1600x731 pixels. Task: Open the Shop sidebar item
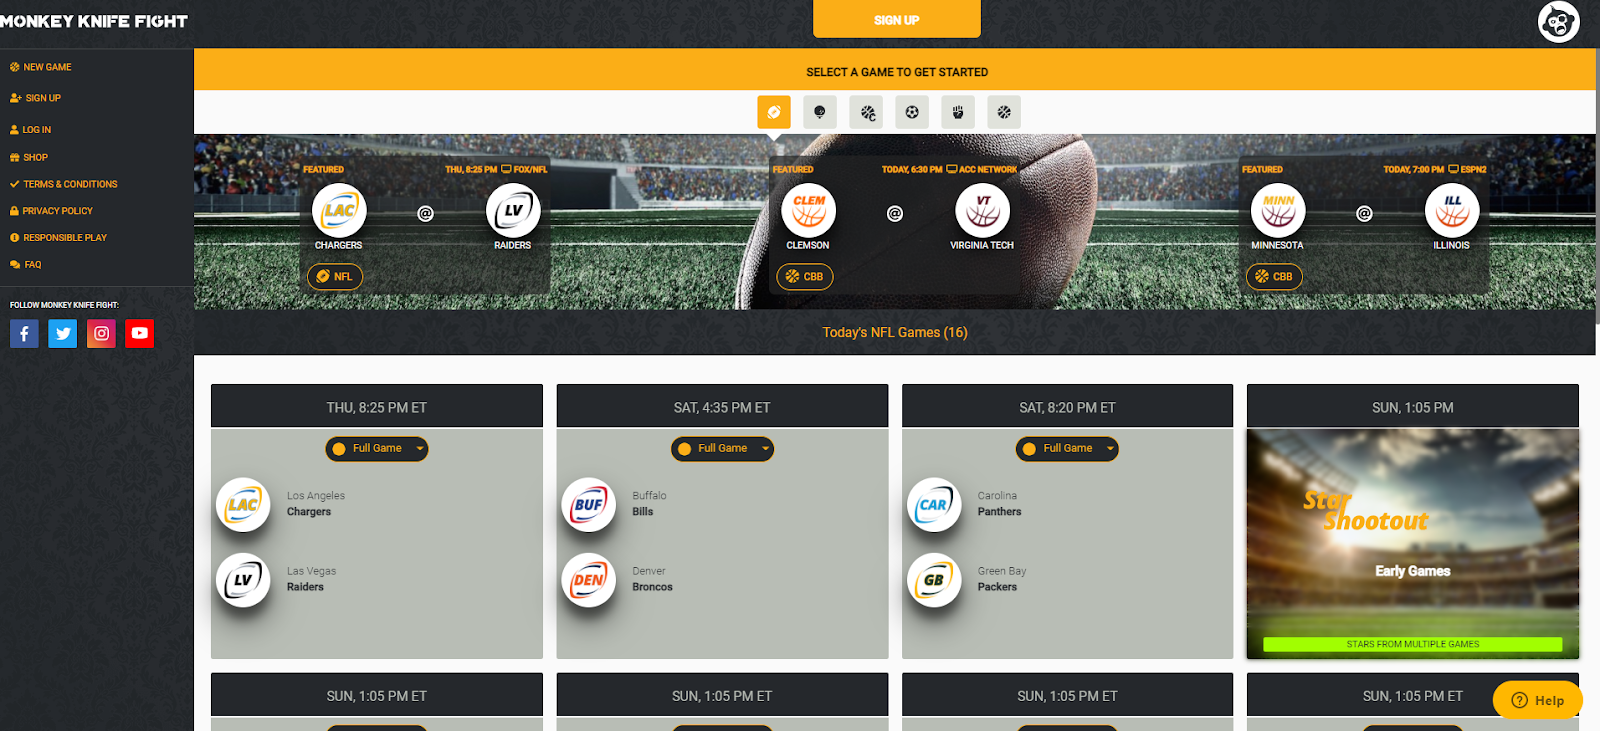[29, 157]
